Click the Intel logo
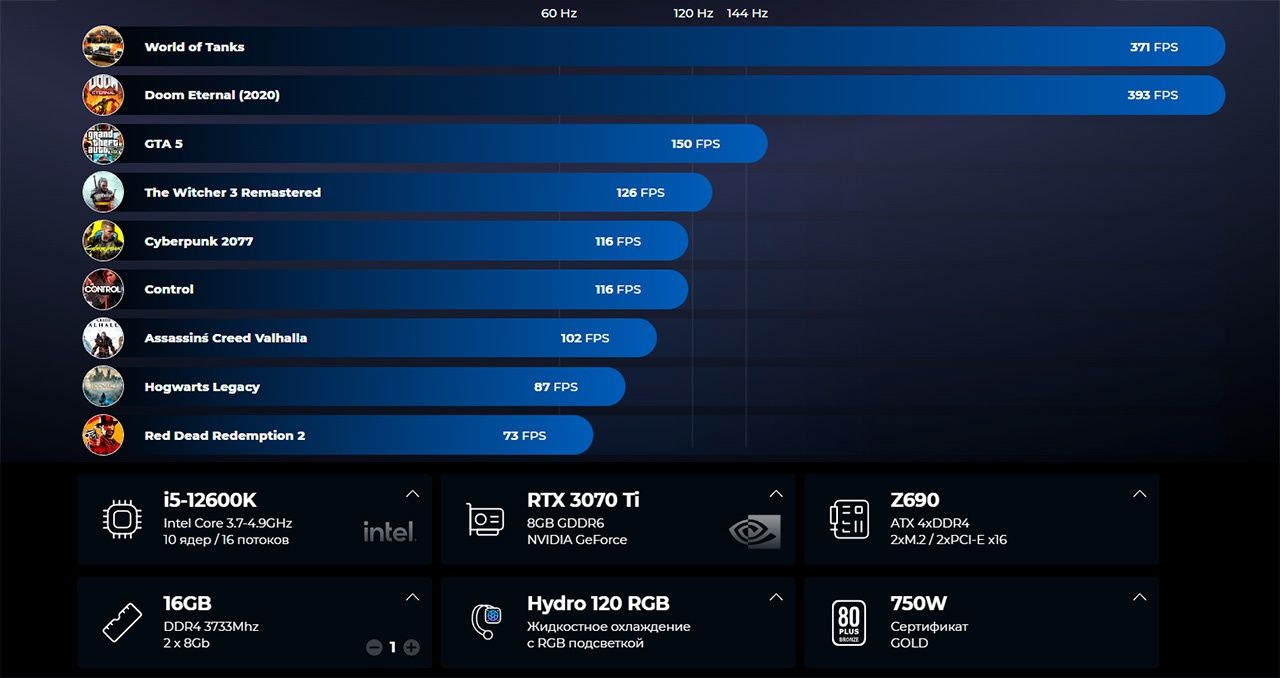The height and width of the screenshot is (678, 1280). tap(389, 531)
